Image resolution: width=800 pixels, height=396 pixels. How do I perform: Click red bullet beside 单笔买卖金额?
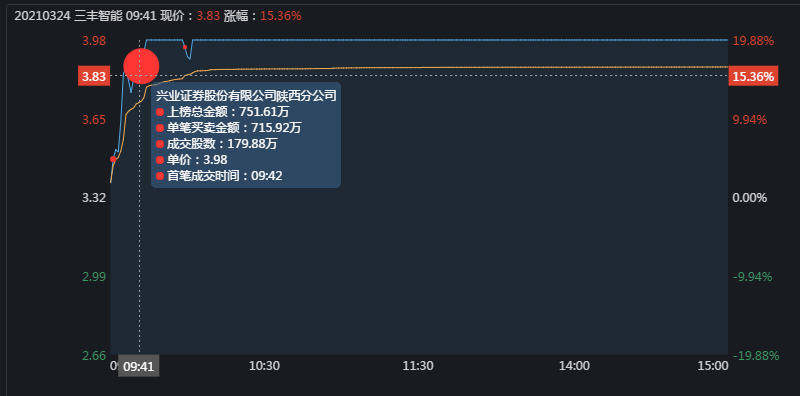pyautogui.click(x=160, y=128)
